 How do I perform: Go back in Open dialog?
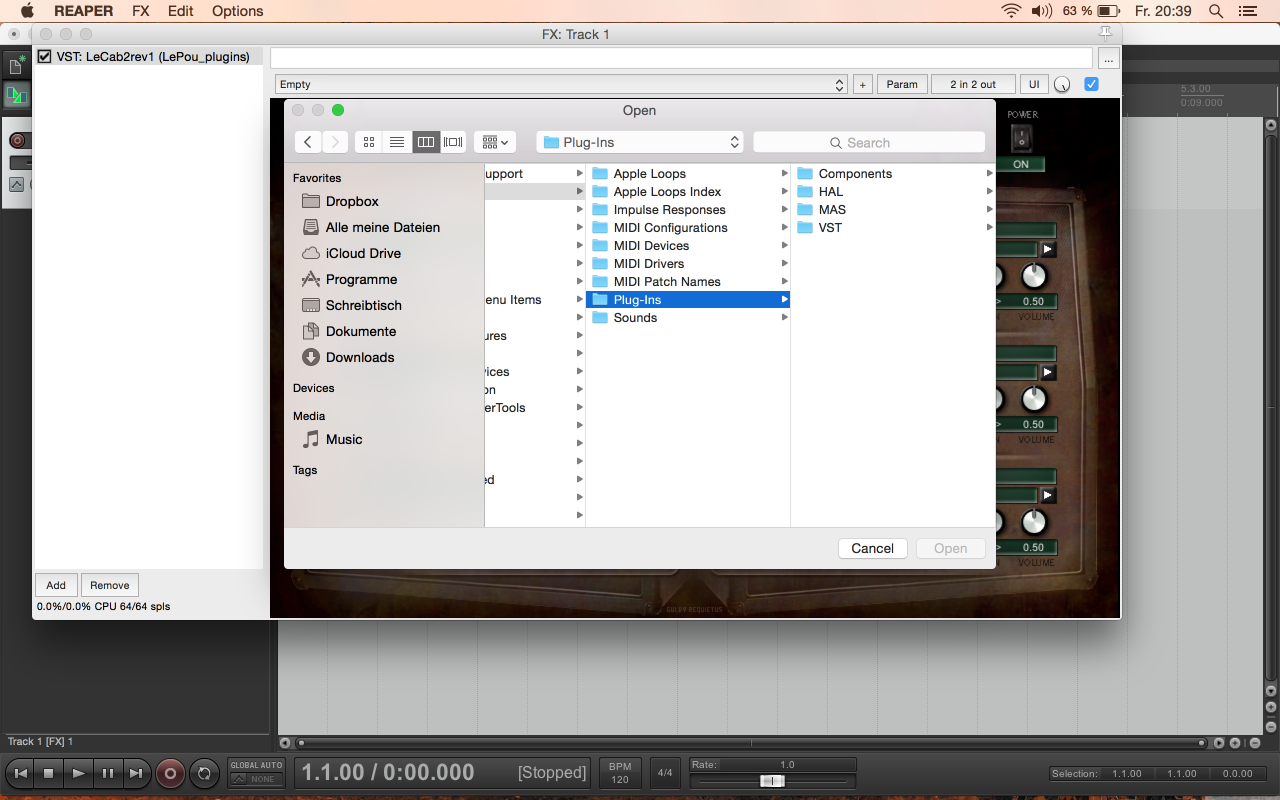coord(308,142)
